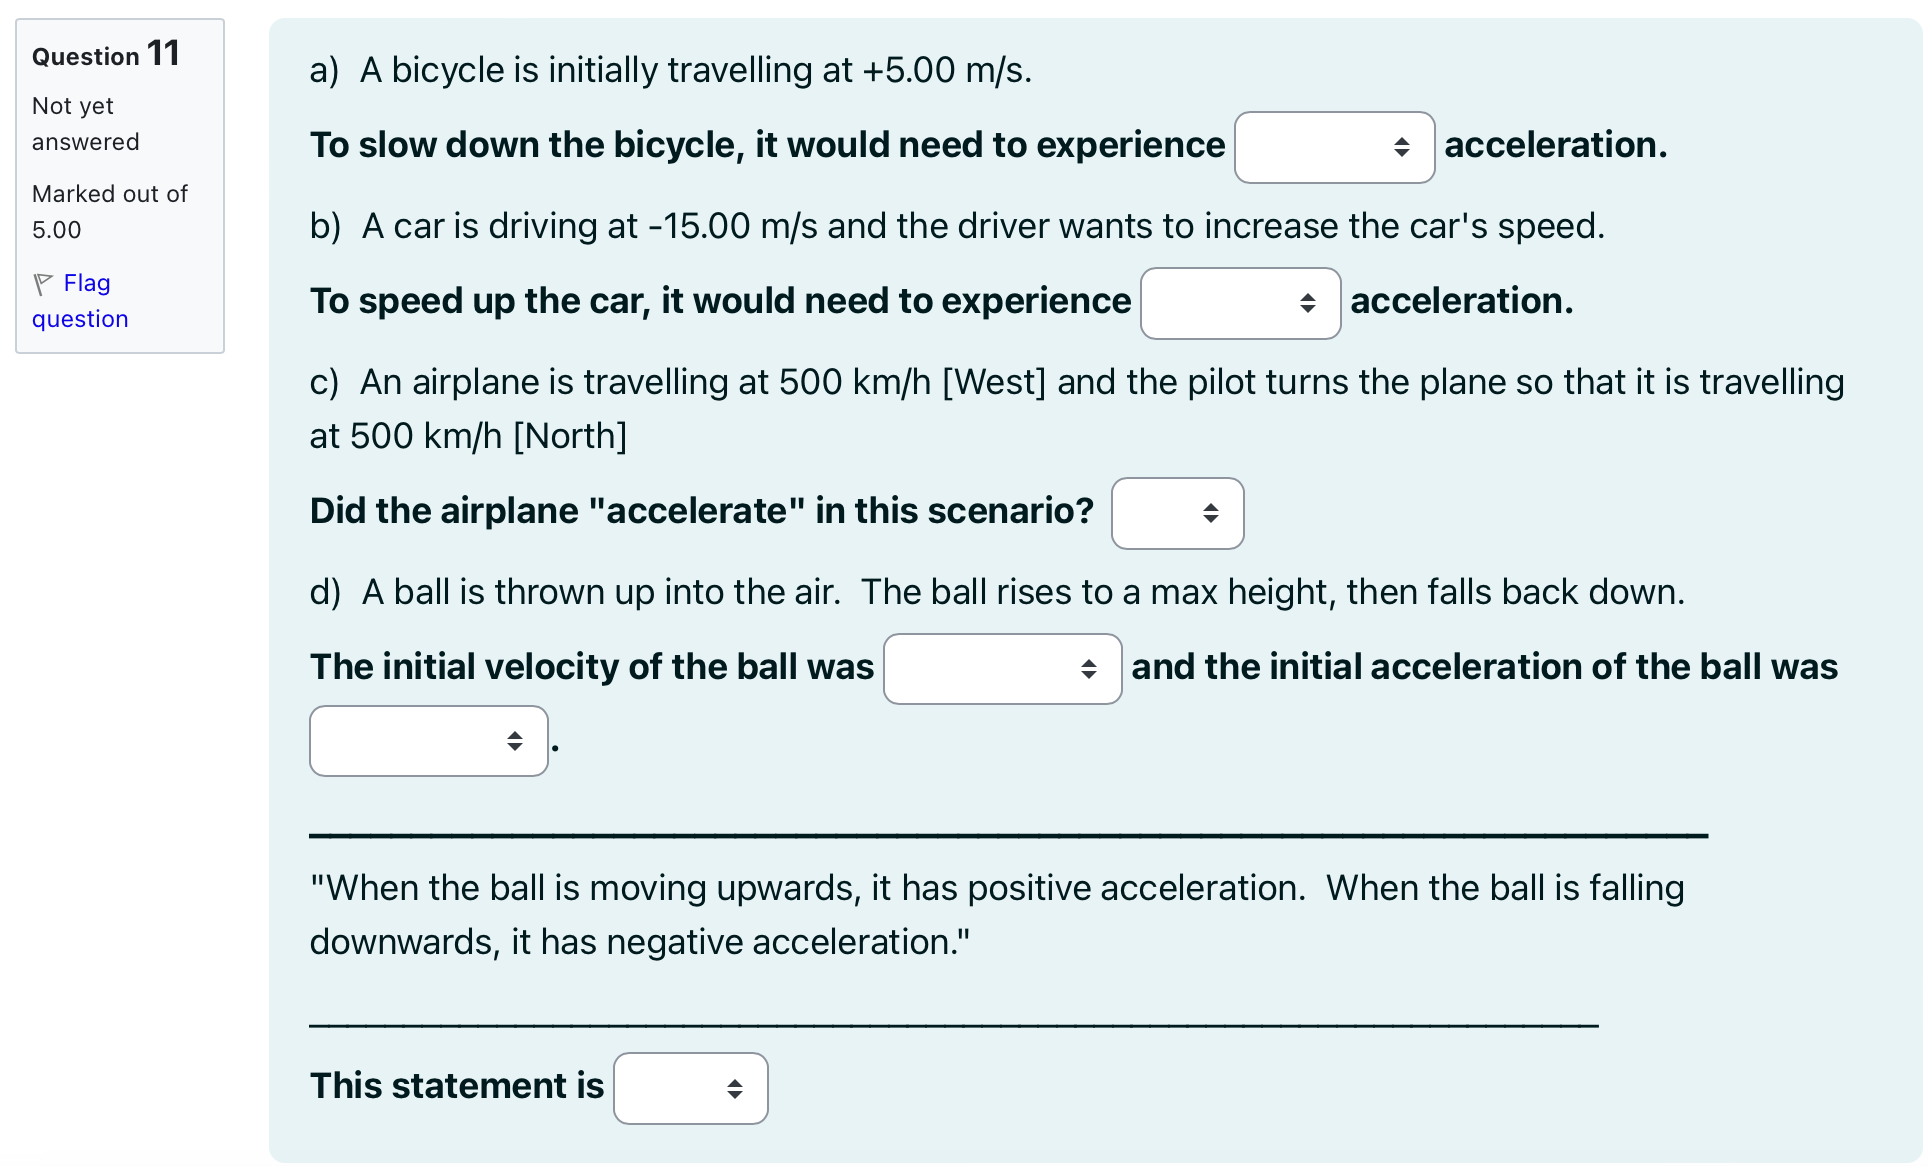Click the arrow icon on the car acceleration dropdown
The image size is (1928, 1166).
coord(1308,303)
